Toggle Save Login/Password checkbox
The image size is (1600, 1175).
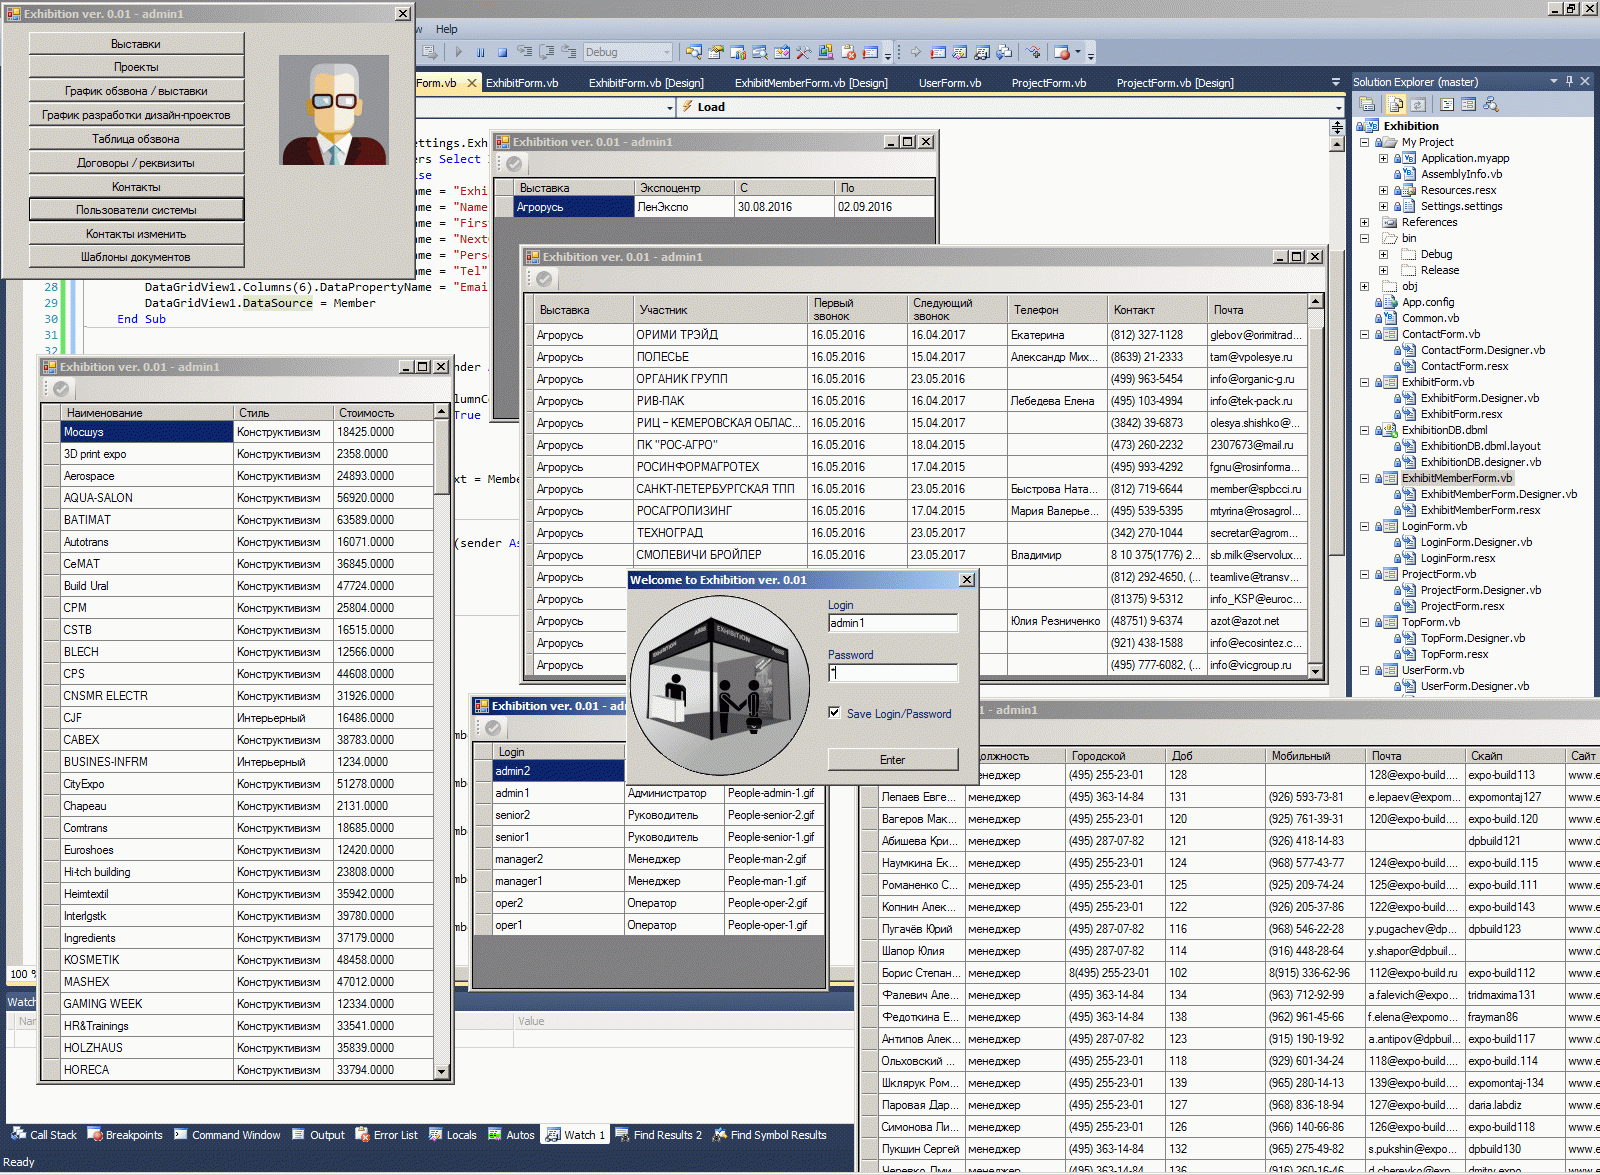point(834,712)
